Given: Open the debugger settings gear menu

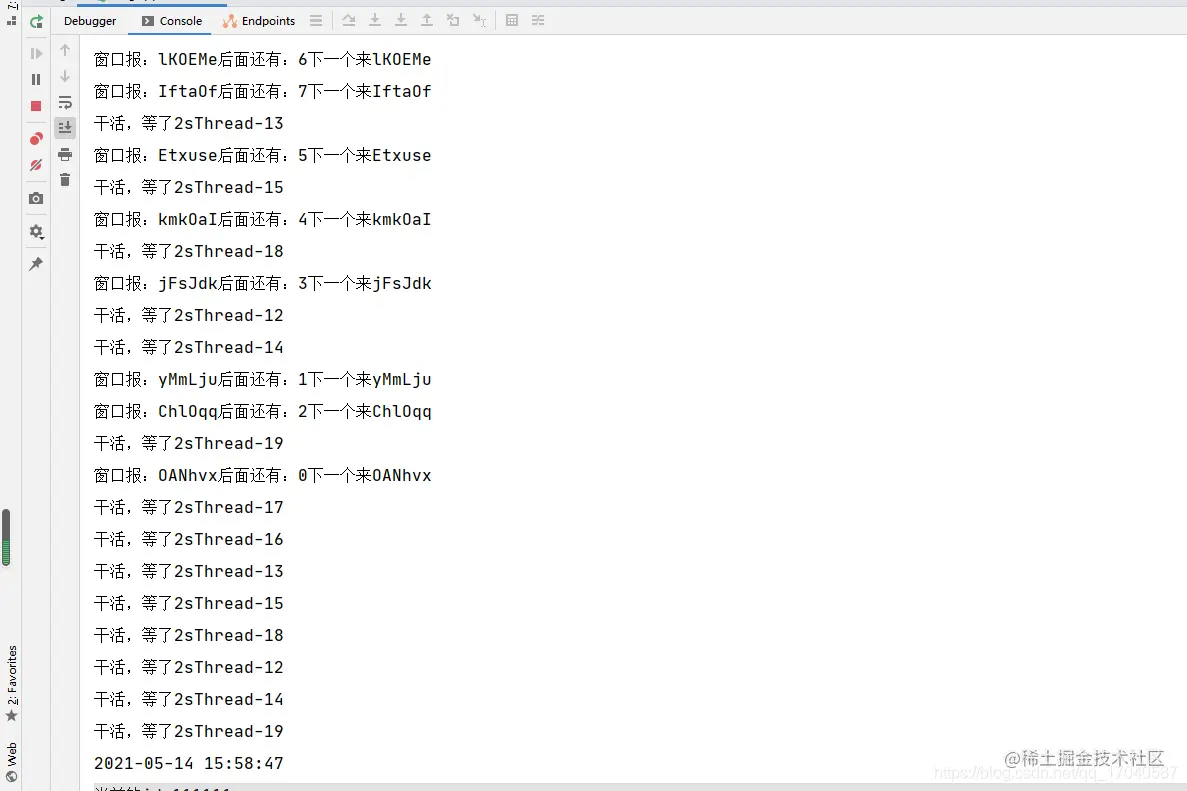Looking at the screenshot, I should click(36, 232).
